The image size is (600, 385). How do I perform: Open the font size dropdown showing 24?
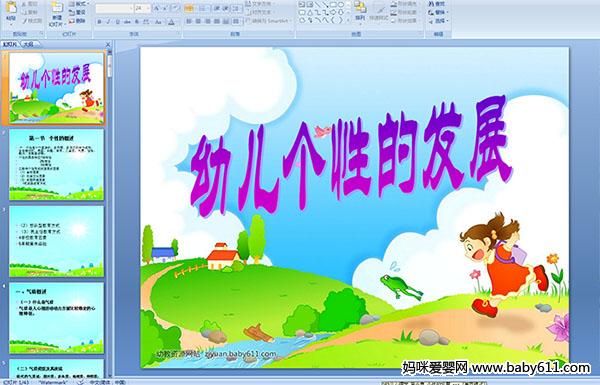click(142, 8)
